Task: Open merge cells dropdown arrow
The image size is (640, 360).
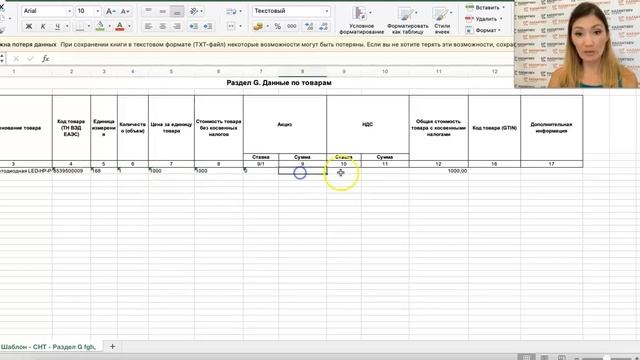Action: coord(240,27)
